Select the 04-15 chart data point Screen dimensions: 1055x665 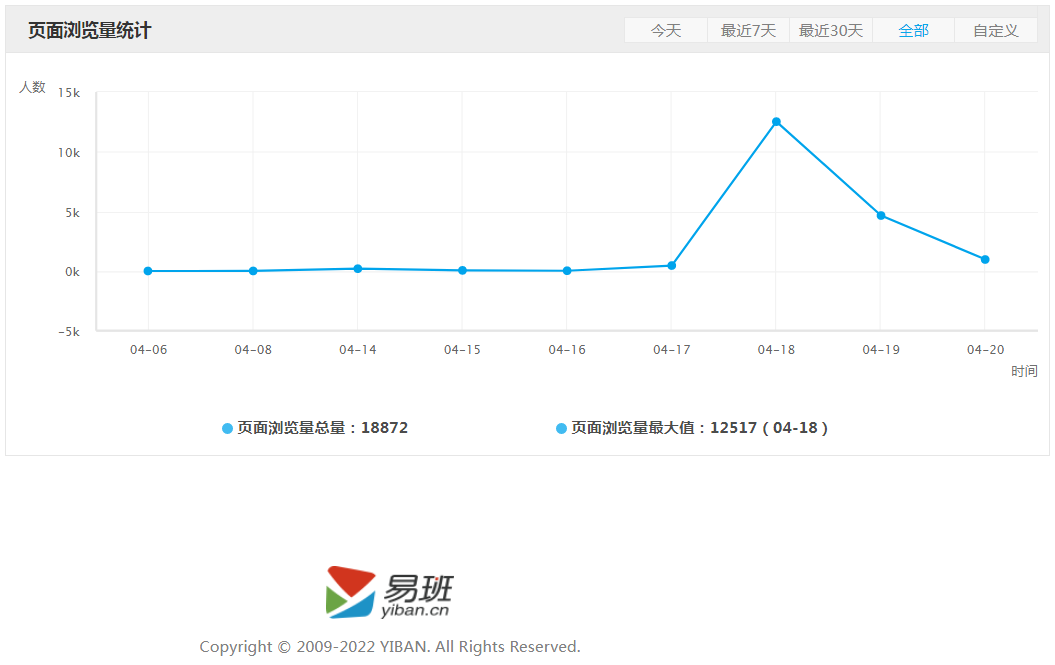[x=462, y=270]
